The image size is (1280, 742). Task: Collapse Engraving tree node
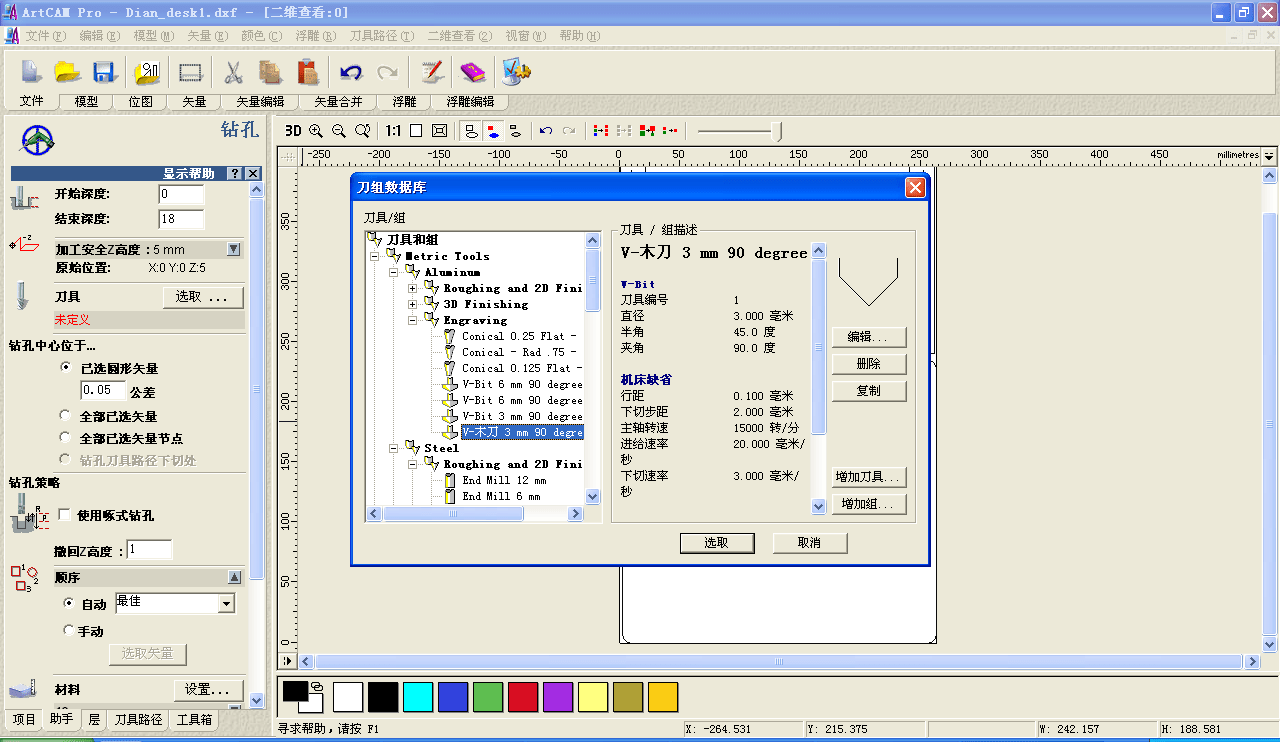[x=413, y=320]
